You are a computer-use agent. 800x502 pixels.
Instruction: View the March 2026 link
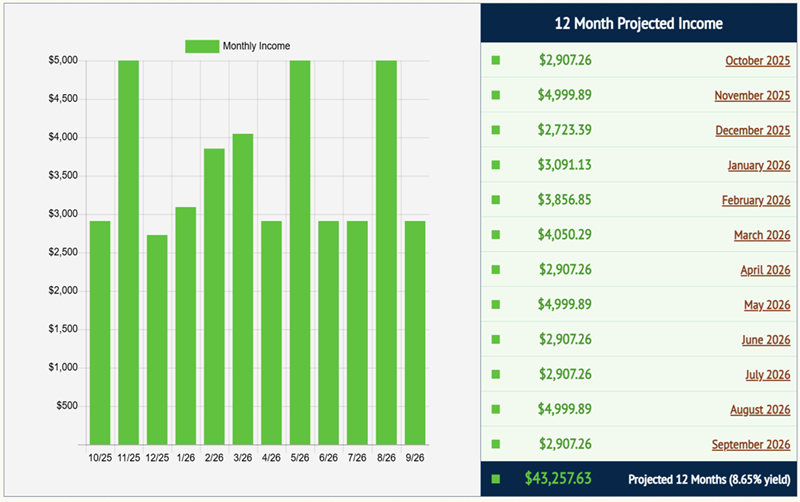763,235
